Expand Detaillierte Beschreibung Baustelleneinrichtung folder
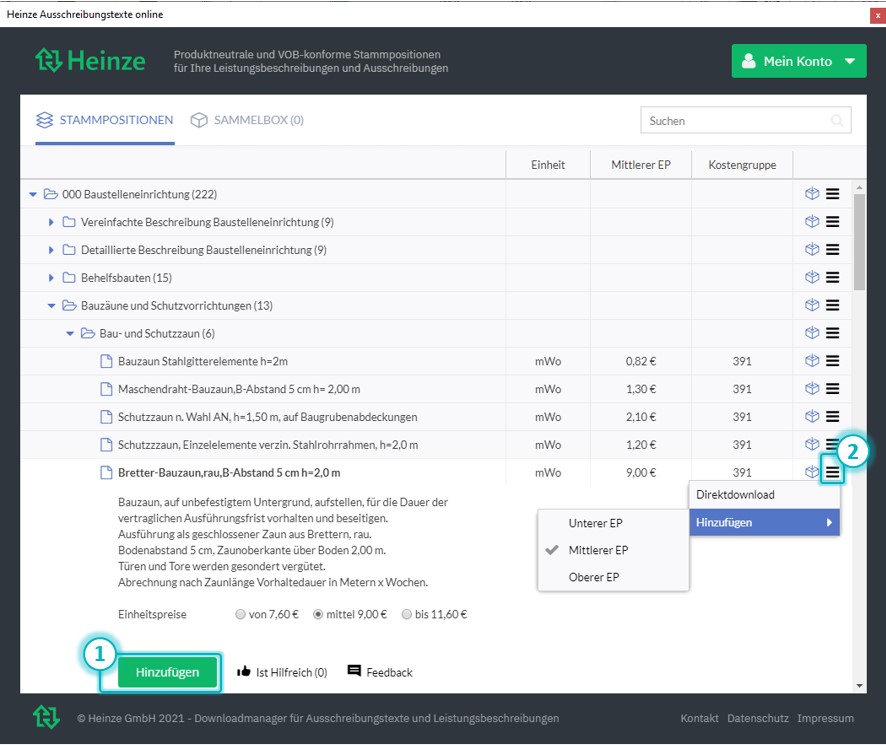This screenshot has height=745, width=886. click(51, 250)
